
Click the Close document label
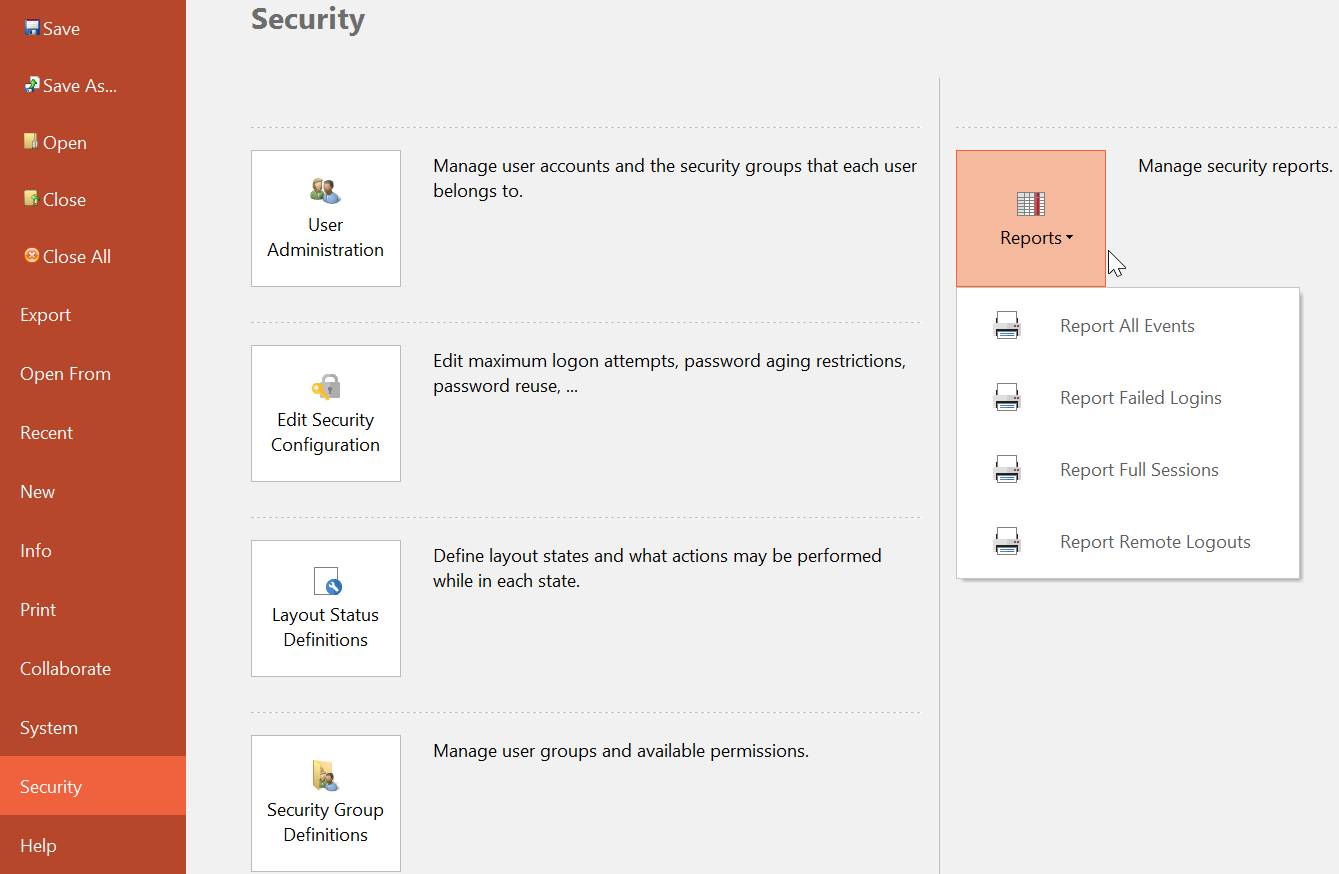pos(64,200)
